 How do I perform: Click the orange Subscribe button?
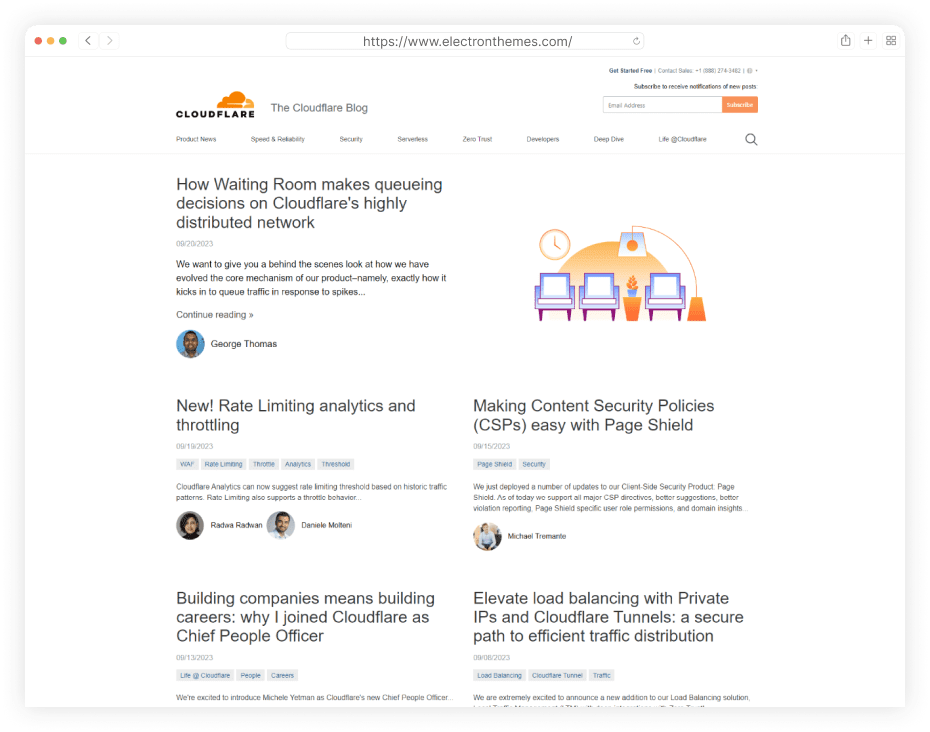pyautogui.click(x=740, y=105)
